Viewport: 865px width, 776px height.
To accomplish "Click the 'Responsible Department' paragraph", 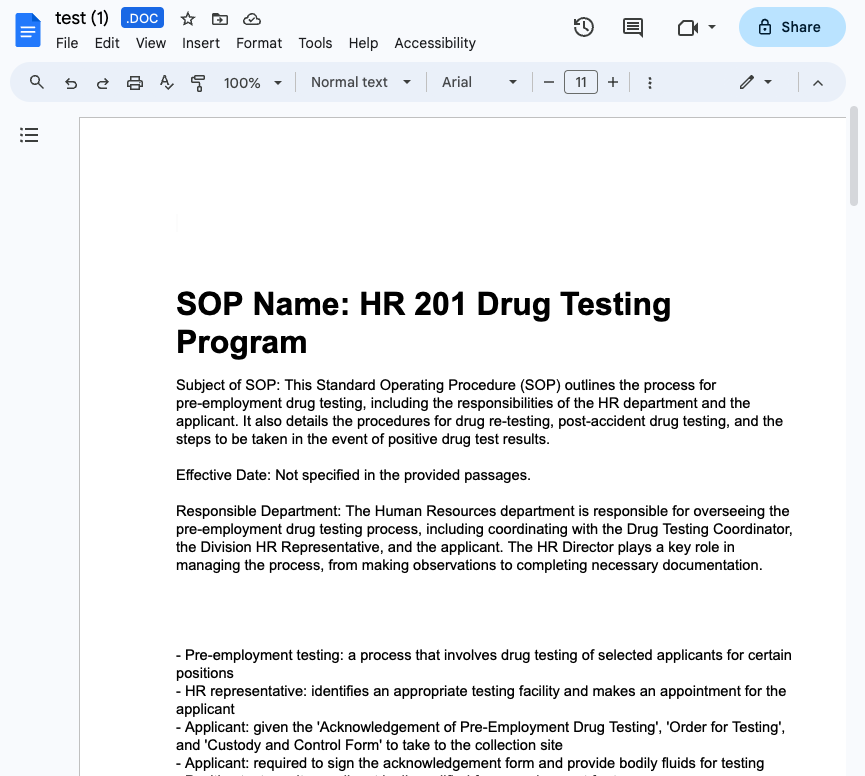I will [484, 538].
